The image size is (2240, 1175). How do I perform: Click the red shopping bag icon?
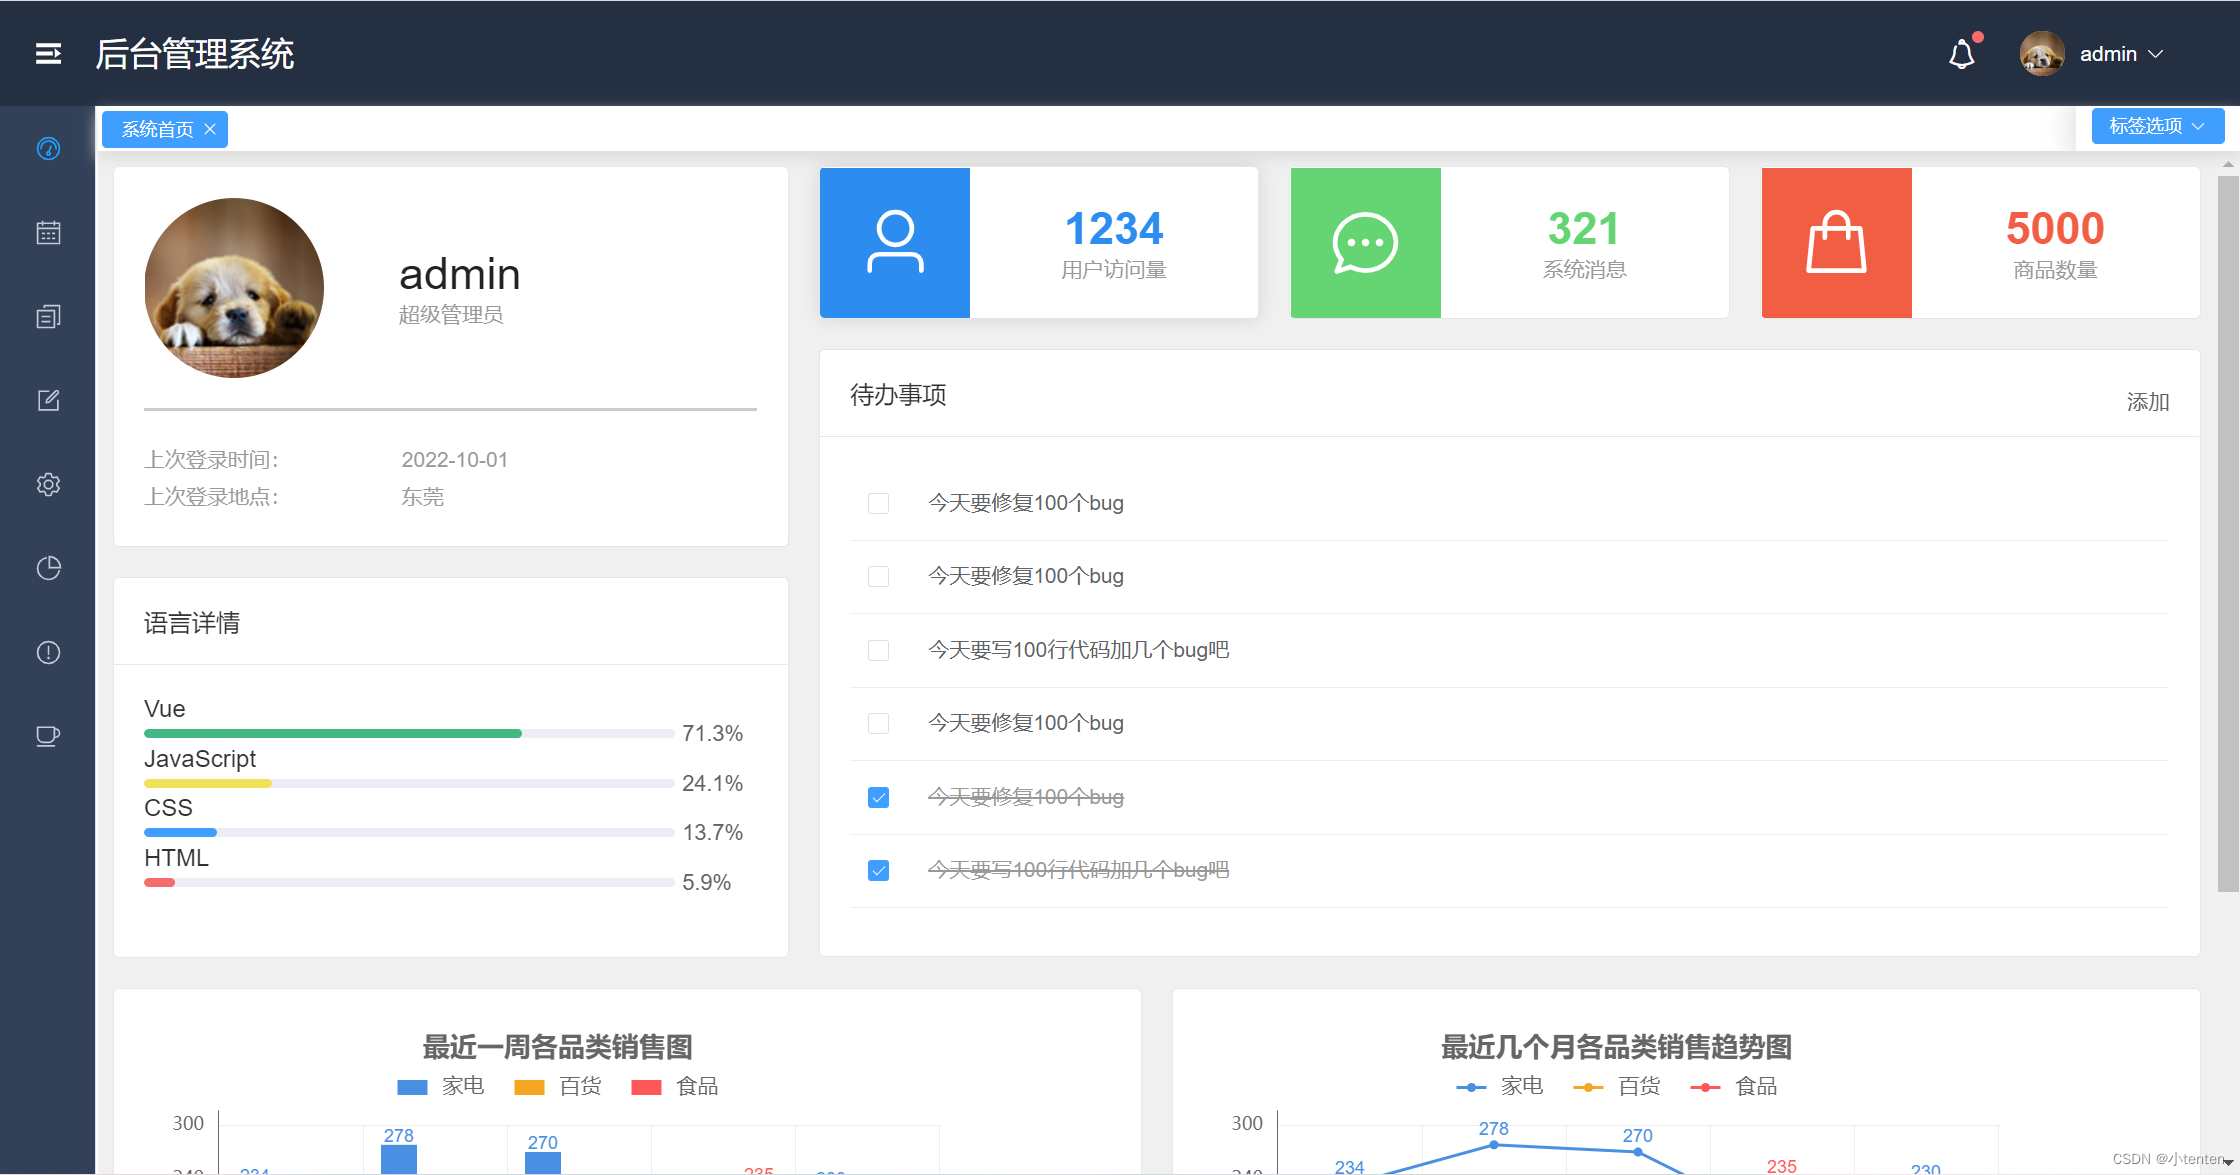tap(1837, 243)
